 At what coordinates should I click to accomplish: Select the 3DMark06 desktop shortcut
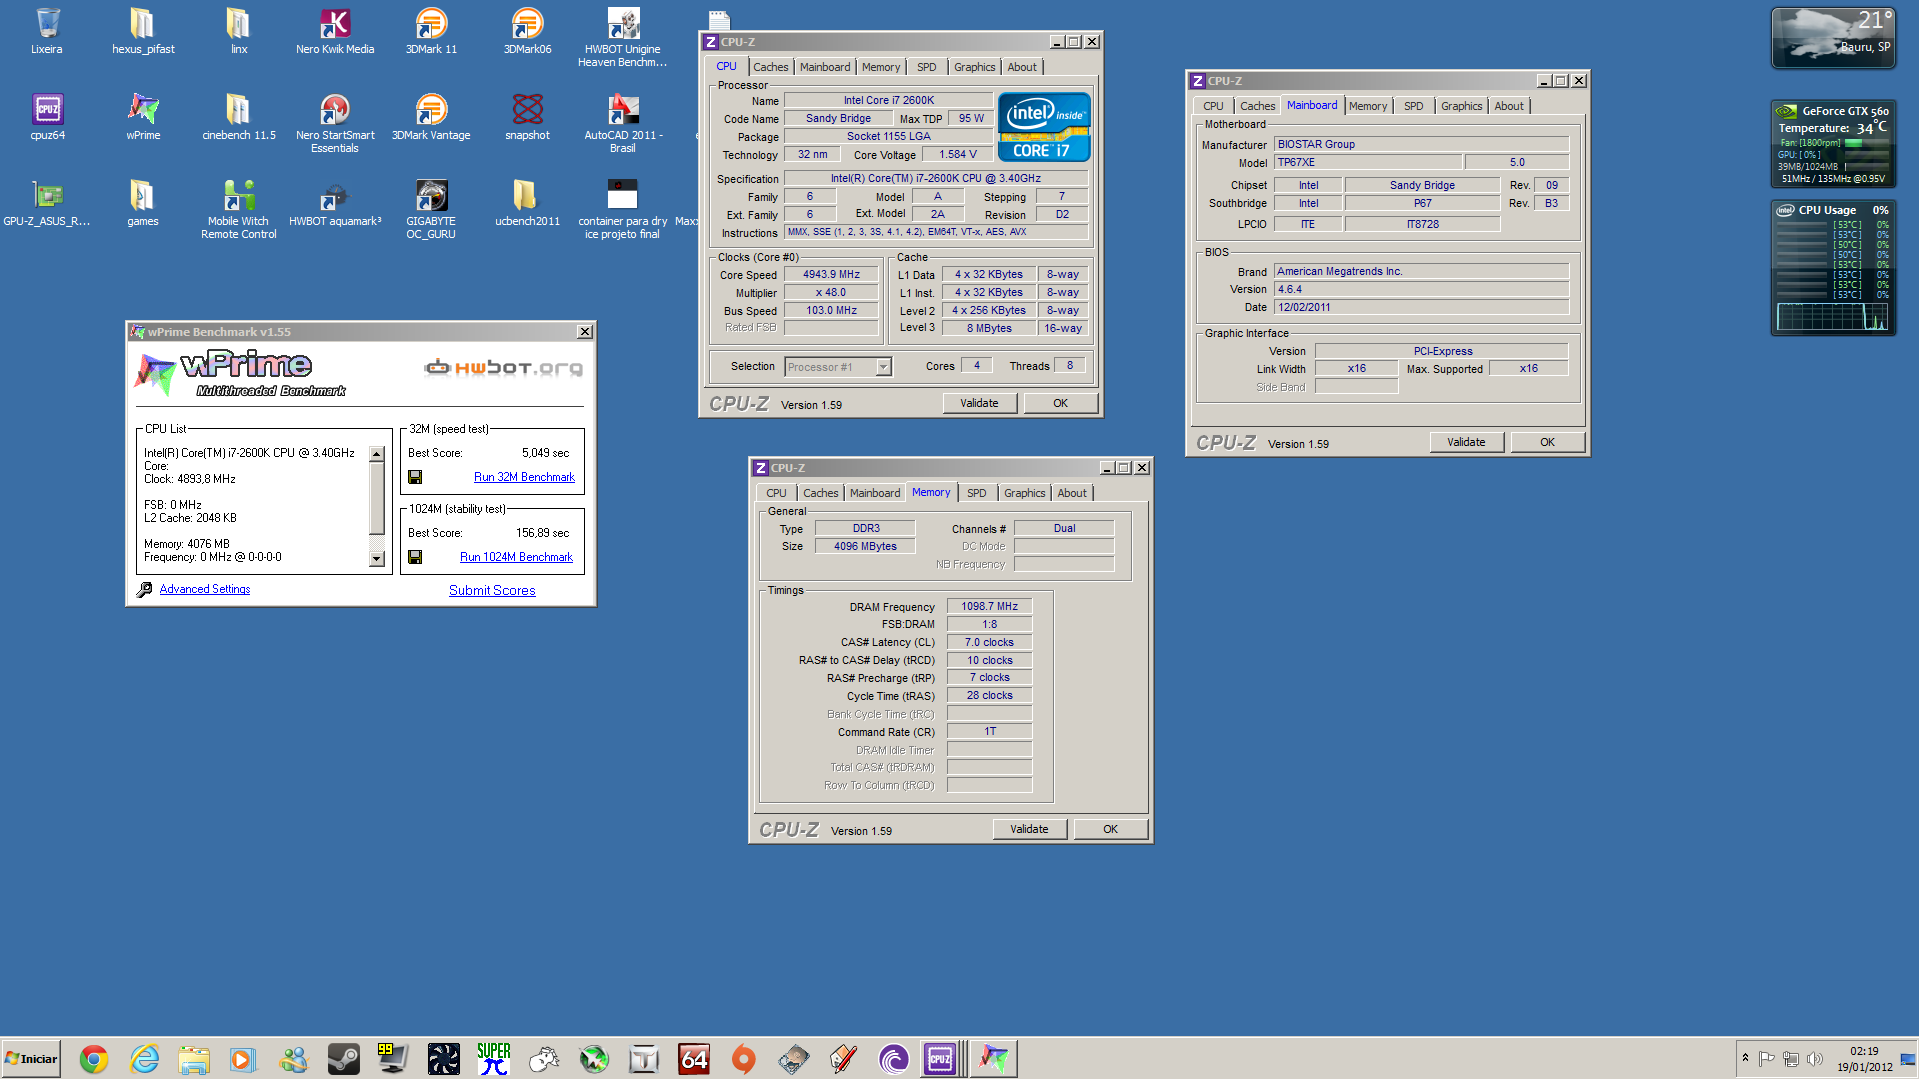click(527, 31)
